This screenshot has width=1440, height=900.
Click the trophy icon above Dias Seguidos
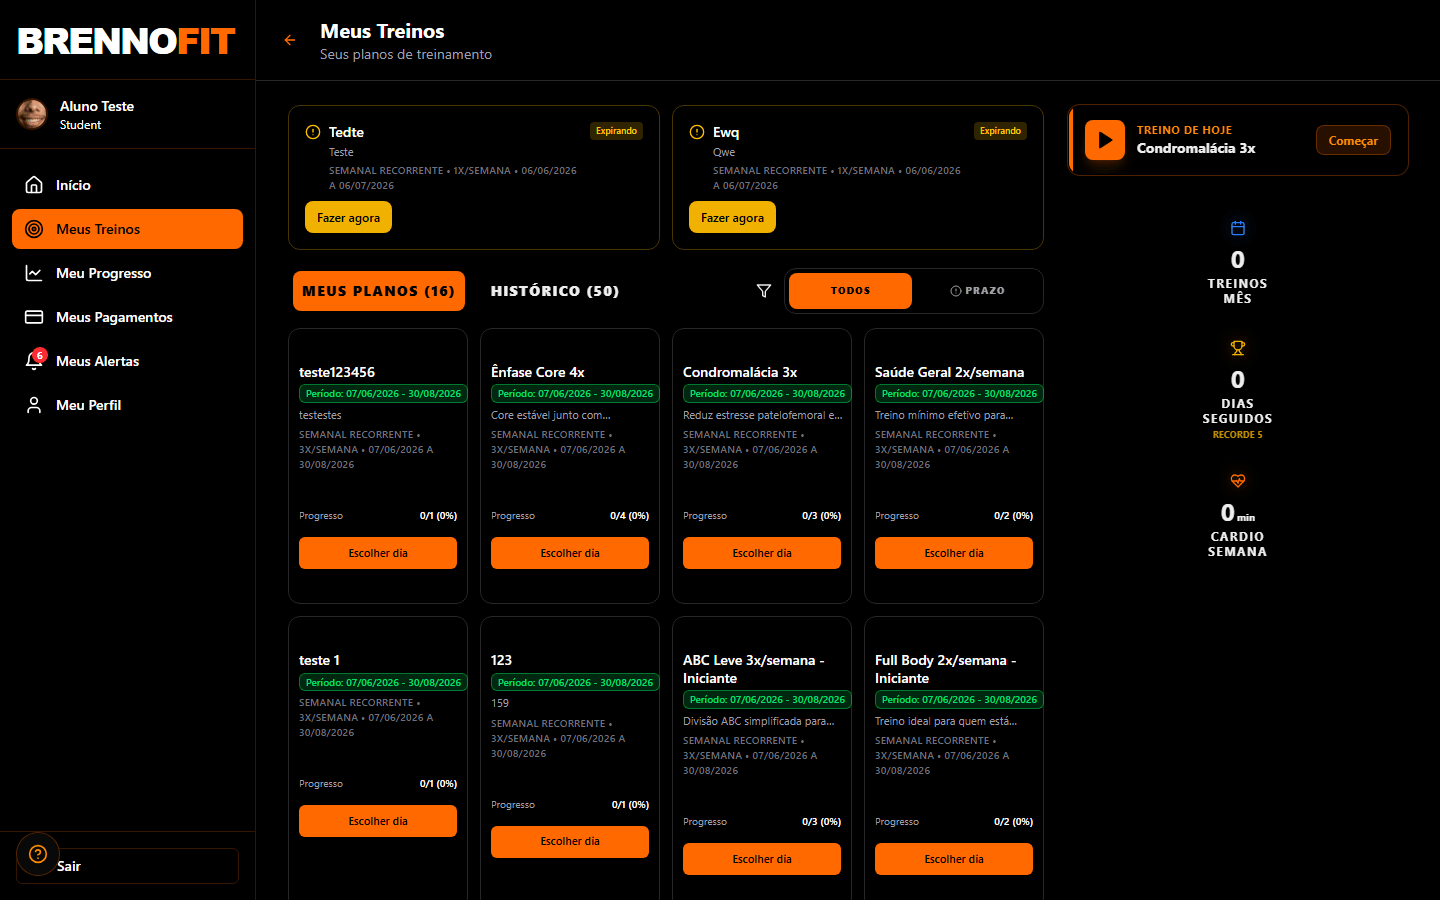point(1238,348)
